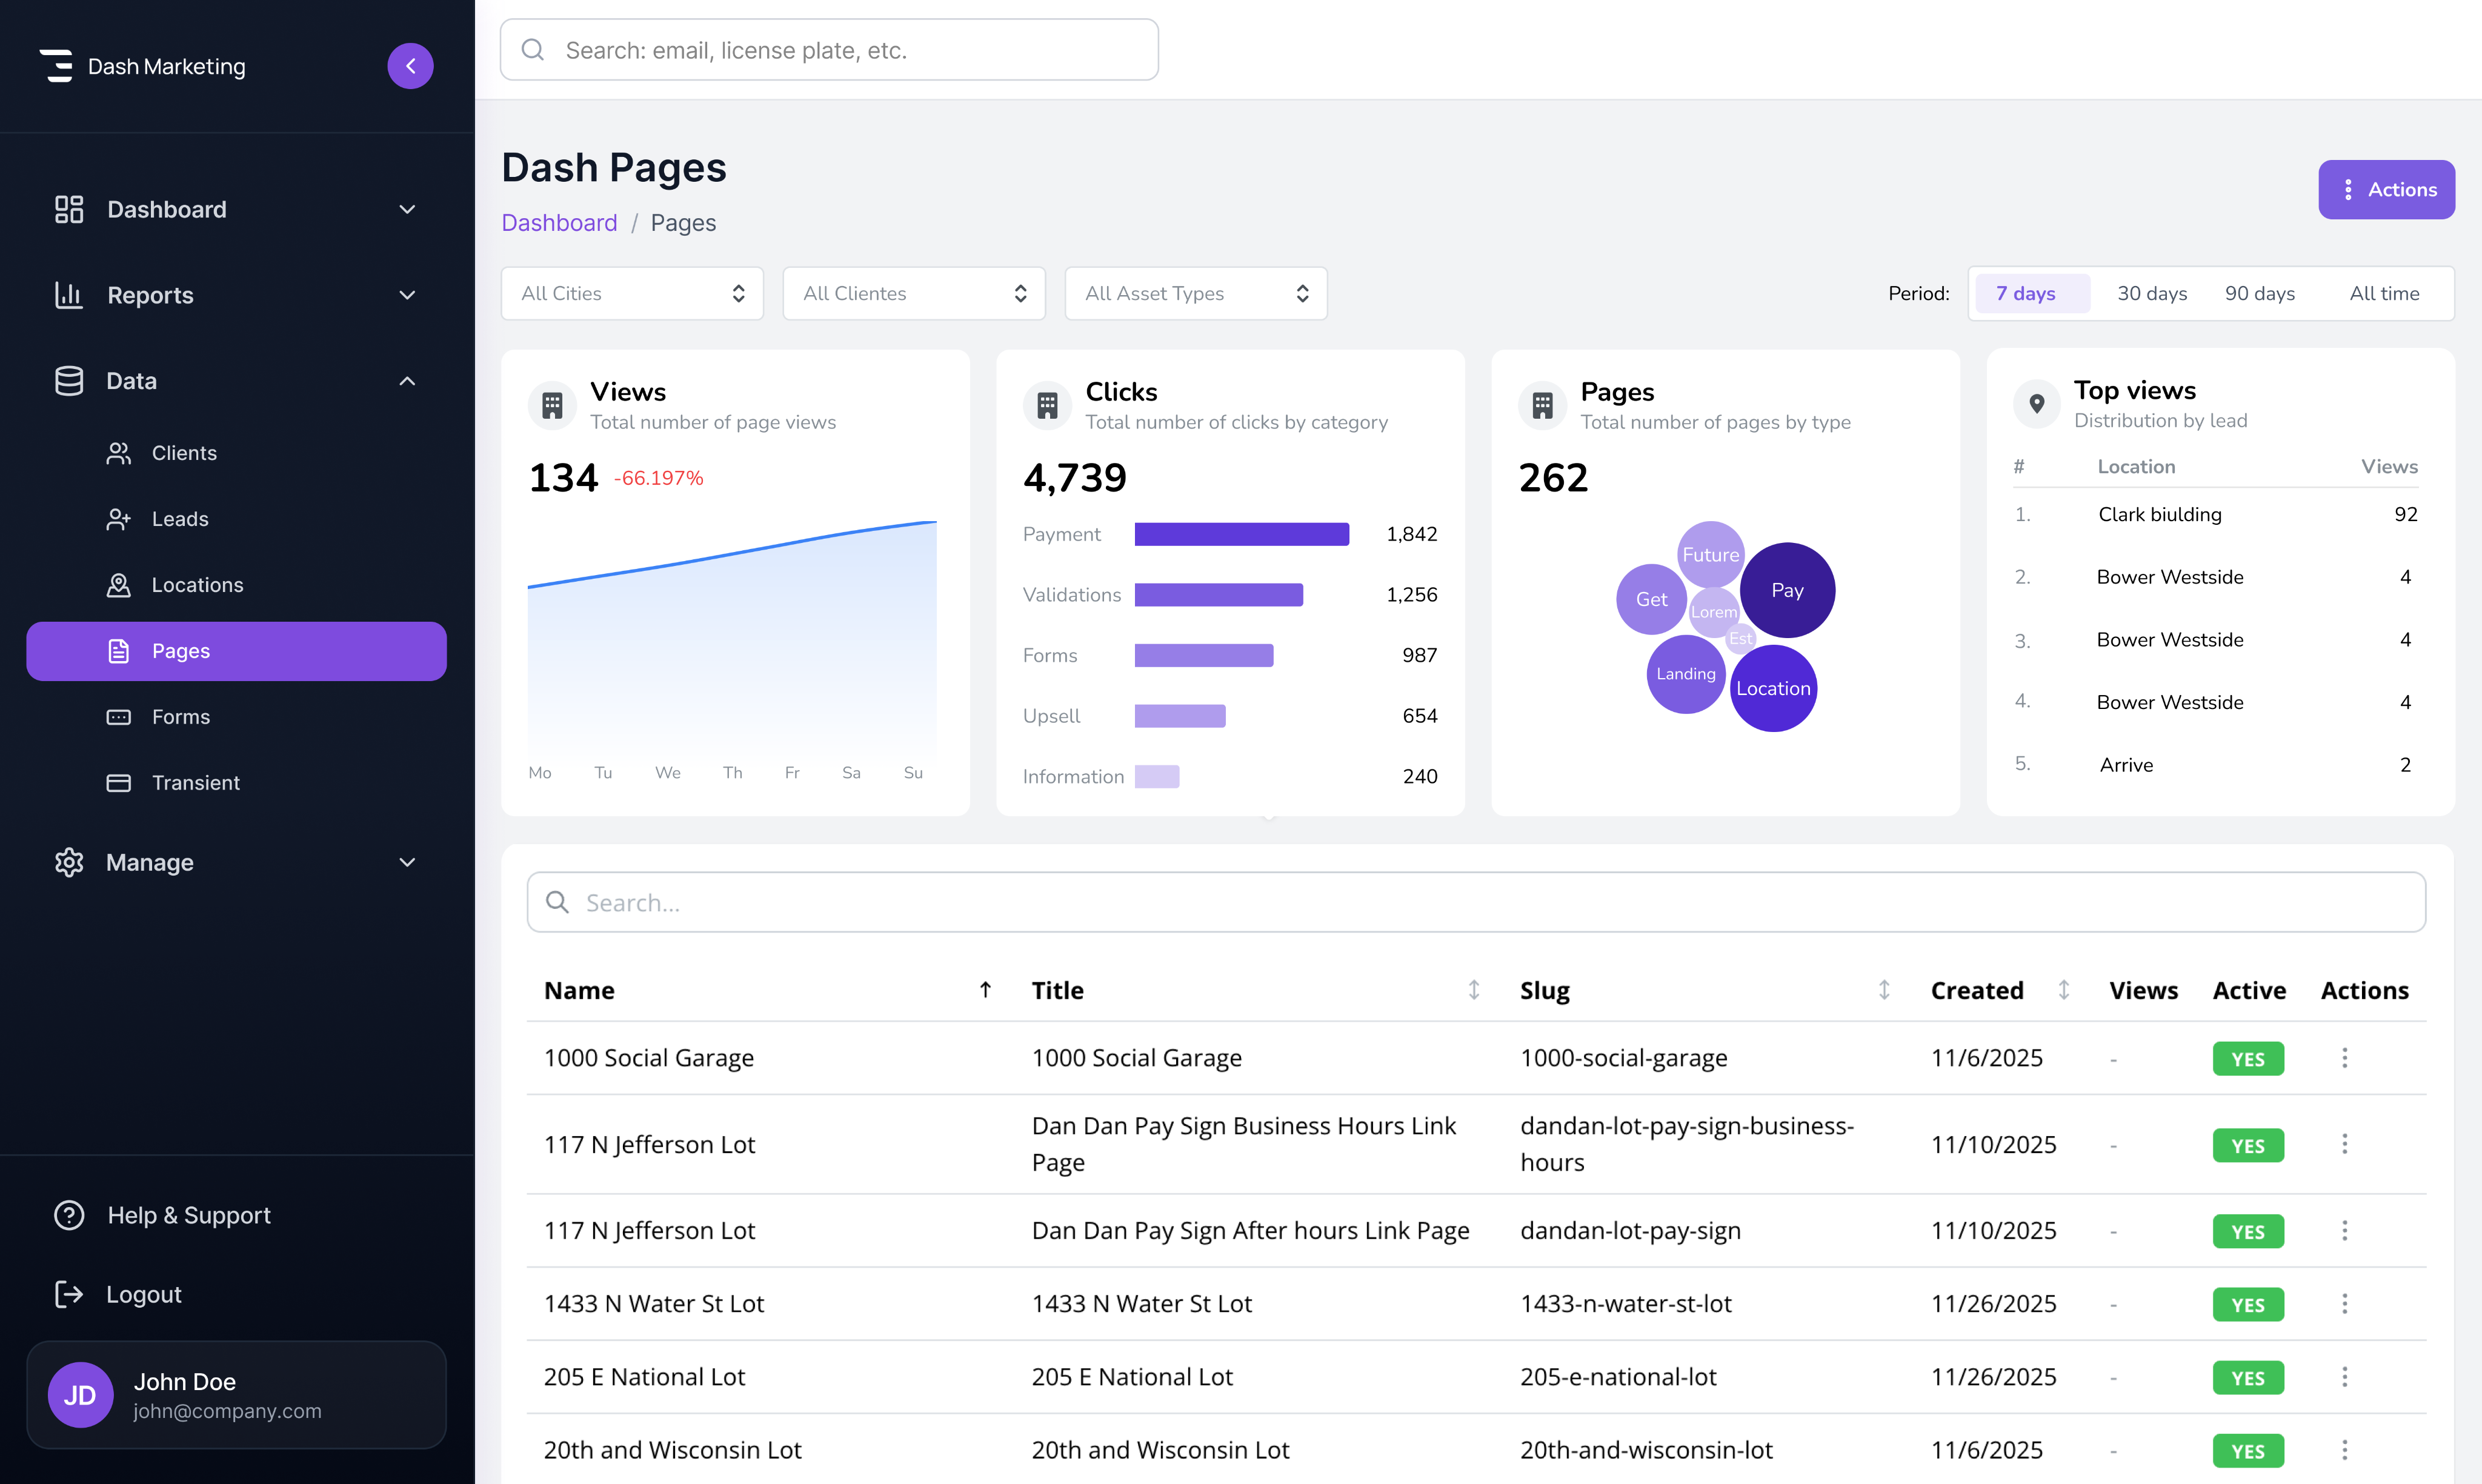Click the Top views location pin icon
This screenshot has width=2482, height=1484.
click(x=2036, y=404)
